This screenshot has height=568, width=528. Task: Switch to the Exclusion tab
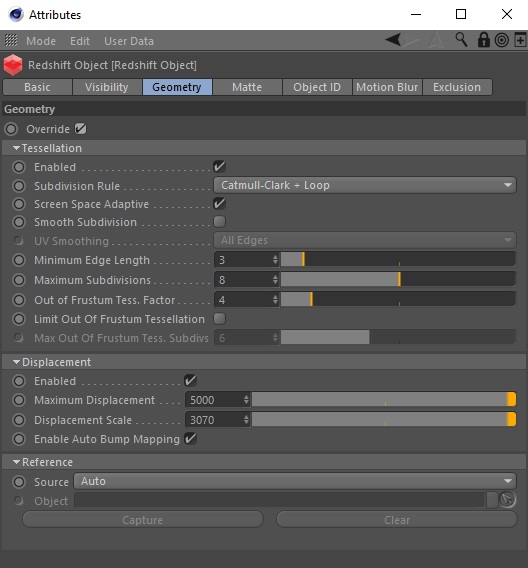457,87
